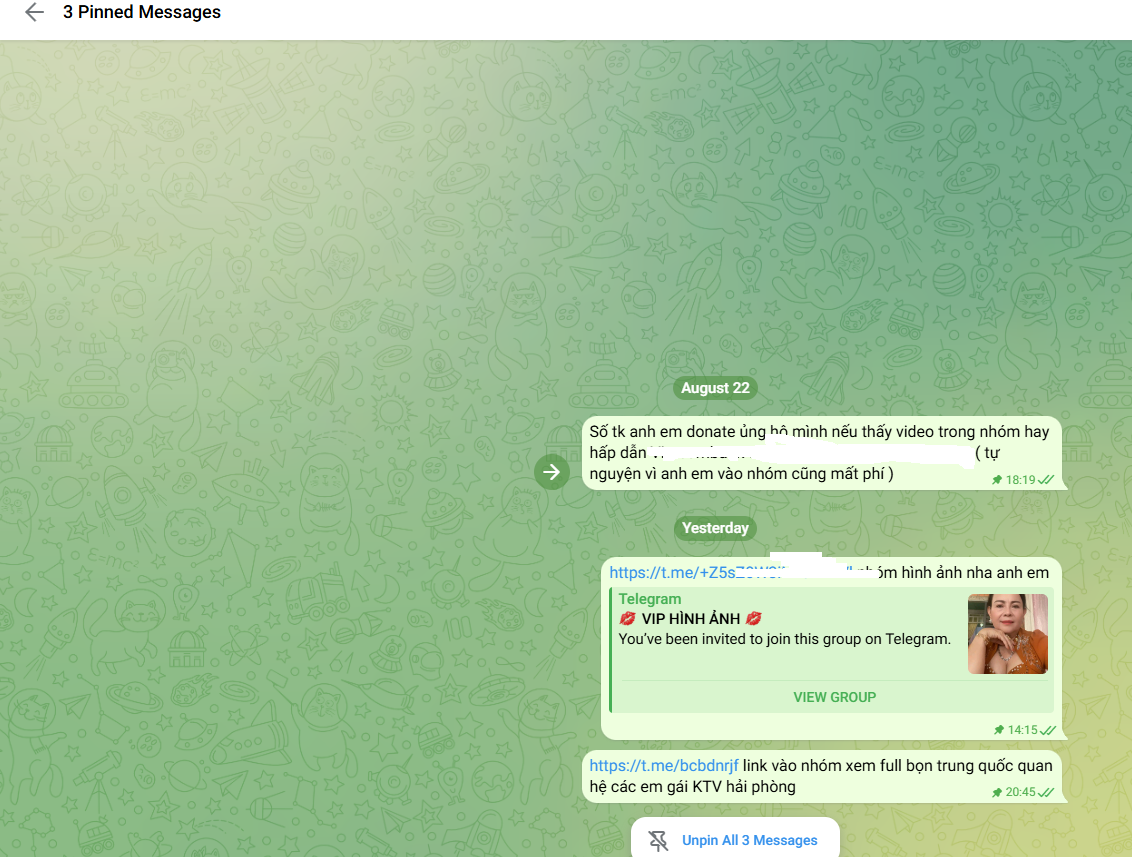Click the forward arrow beside the donate message
This screenshot has width=1132, height=857.
pos(551,472)
